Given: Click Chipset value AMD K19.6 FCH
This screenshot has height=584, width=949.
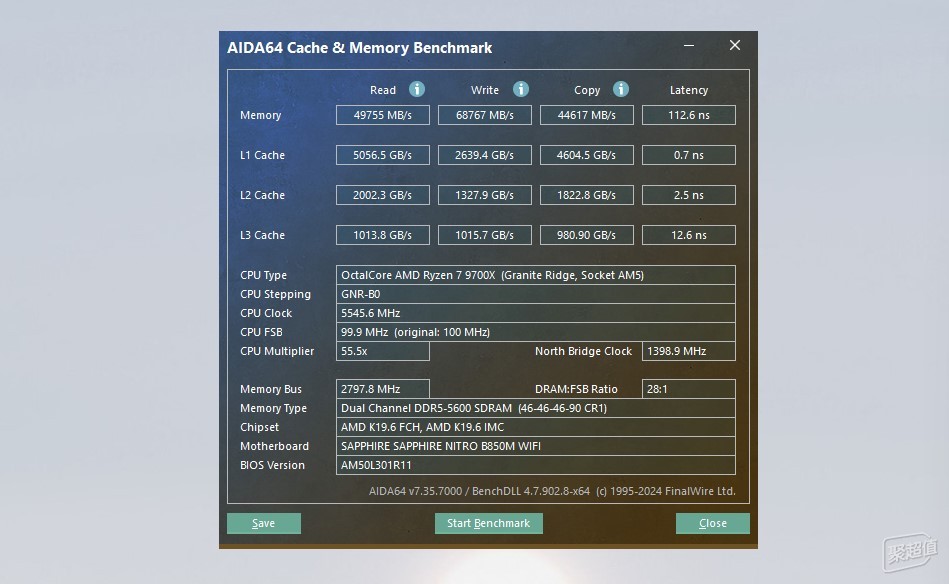Looking at the screenshot, I should pos(536,427).
